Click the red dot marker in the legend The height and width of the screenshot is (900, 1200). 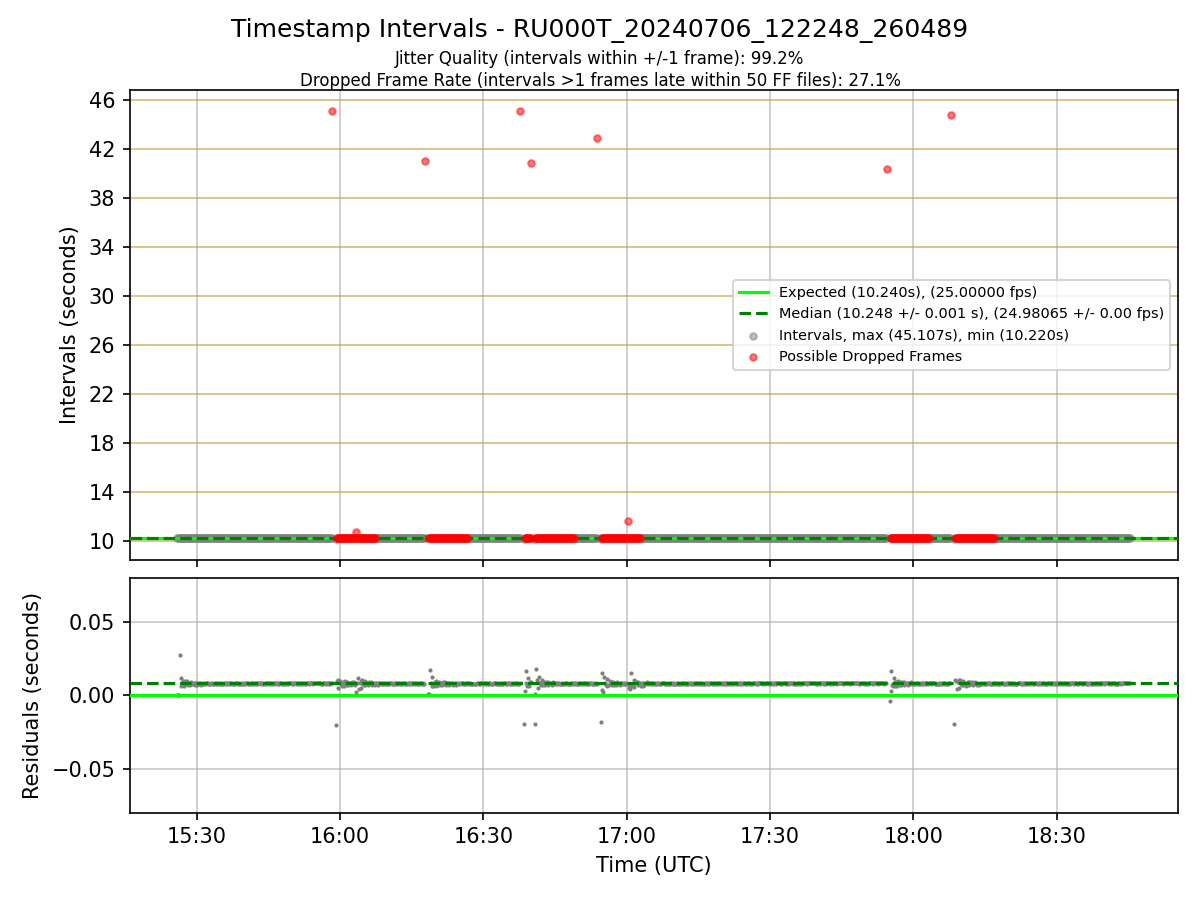[x=753, y=356]
